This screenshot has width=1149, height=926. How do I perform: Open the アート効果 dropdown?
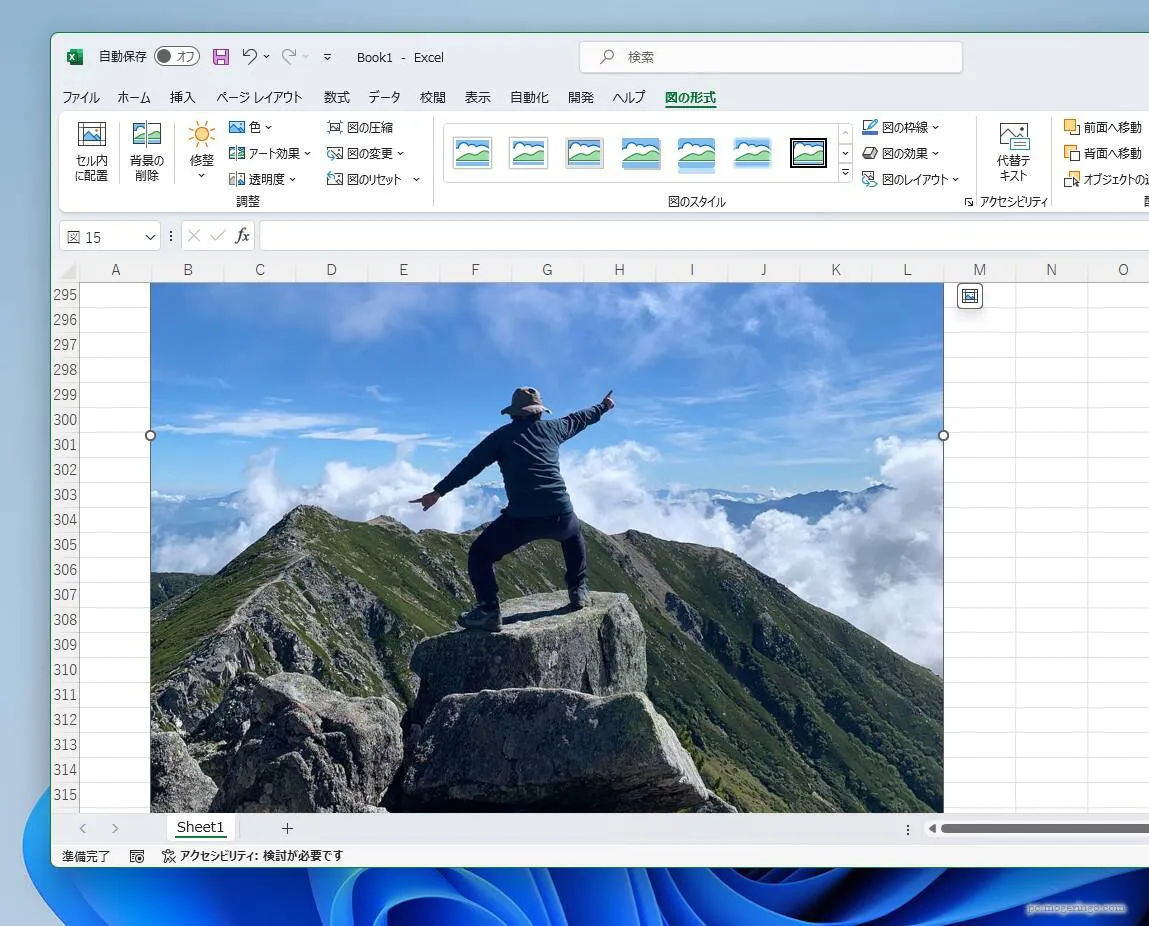click(270, 153)
